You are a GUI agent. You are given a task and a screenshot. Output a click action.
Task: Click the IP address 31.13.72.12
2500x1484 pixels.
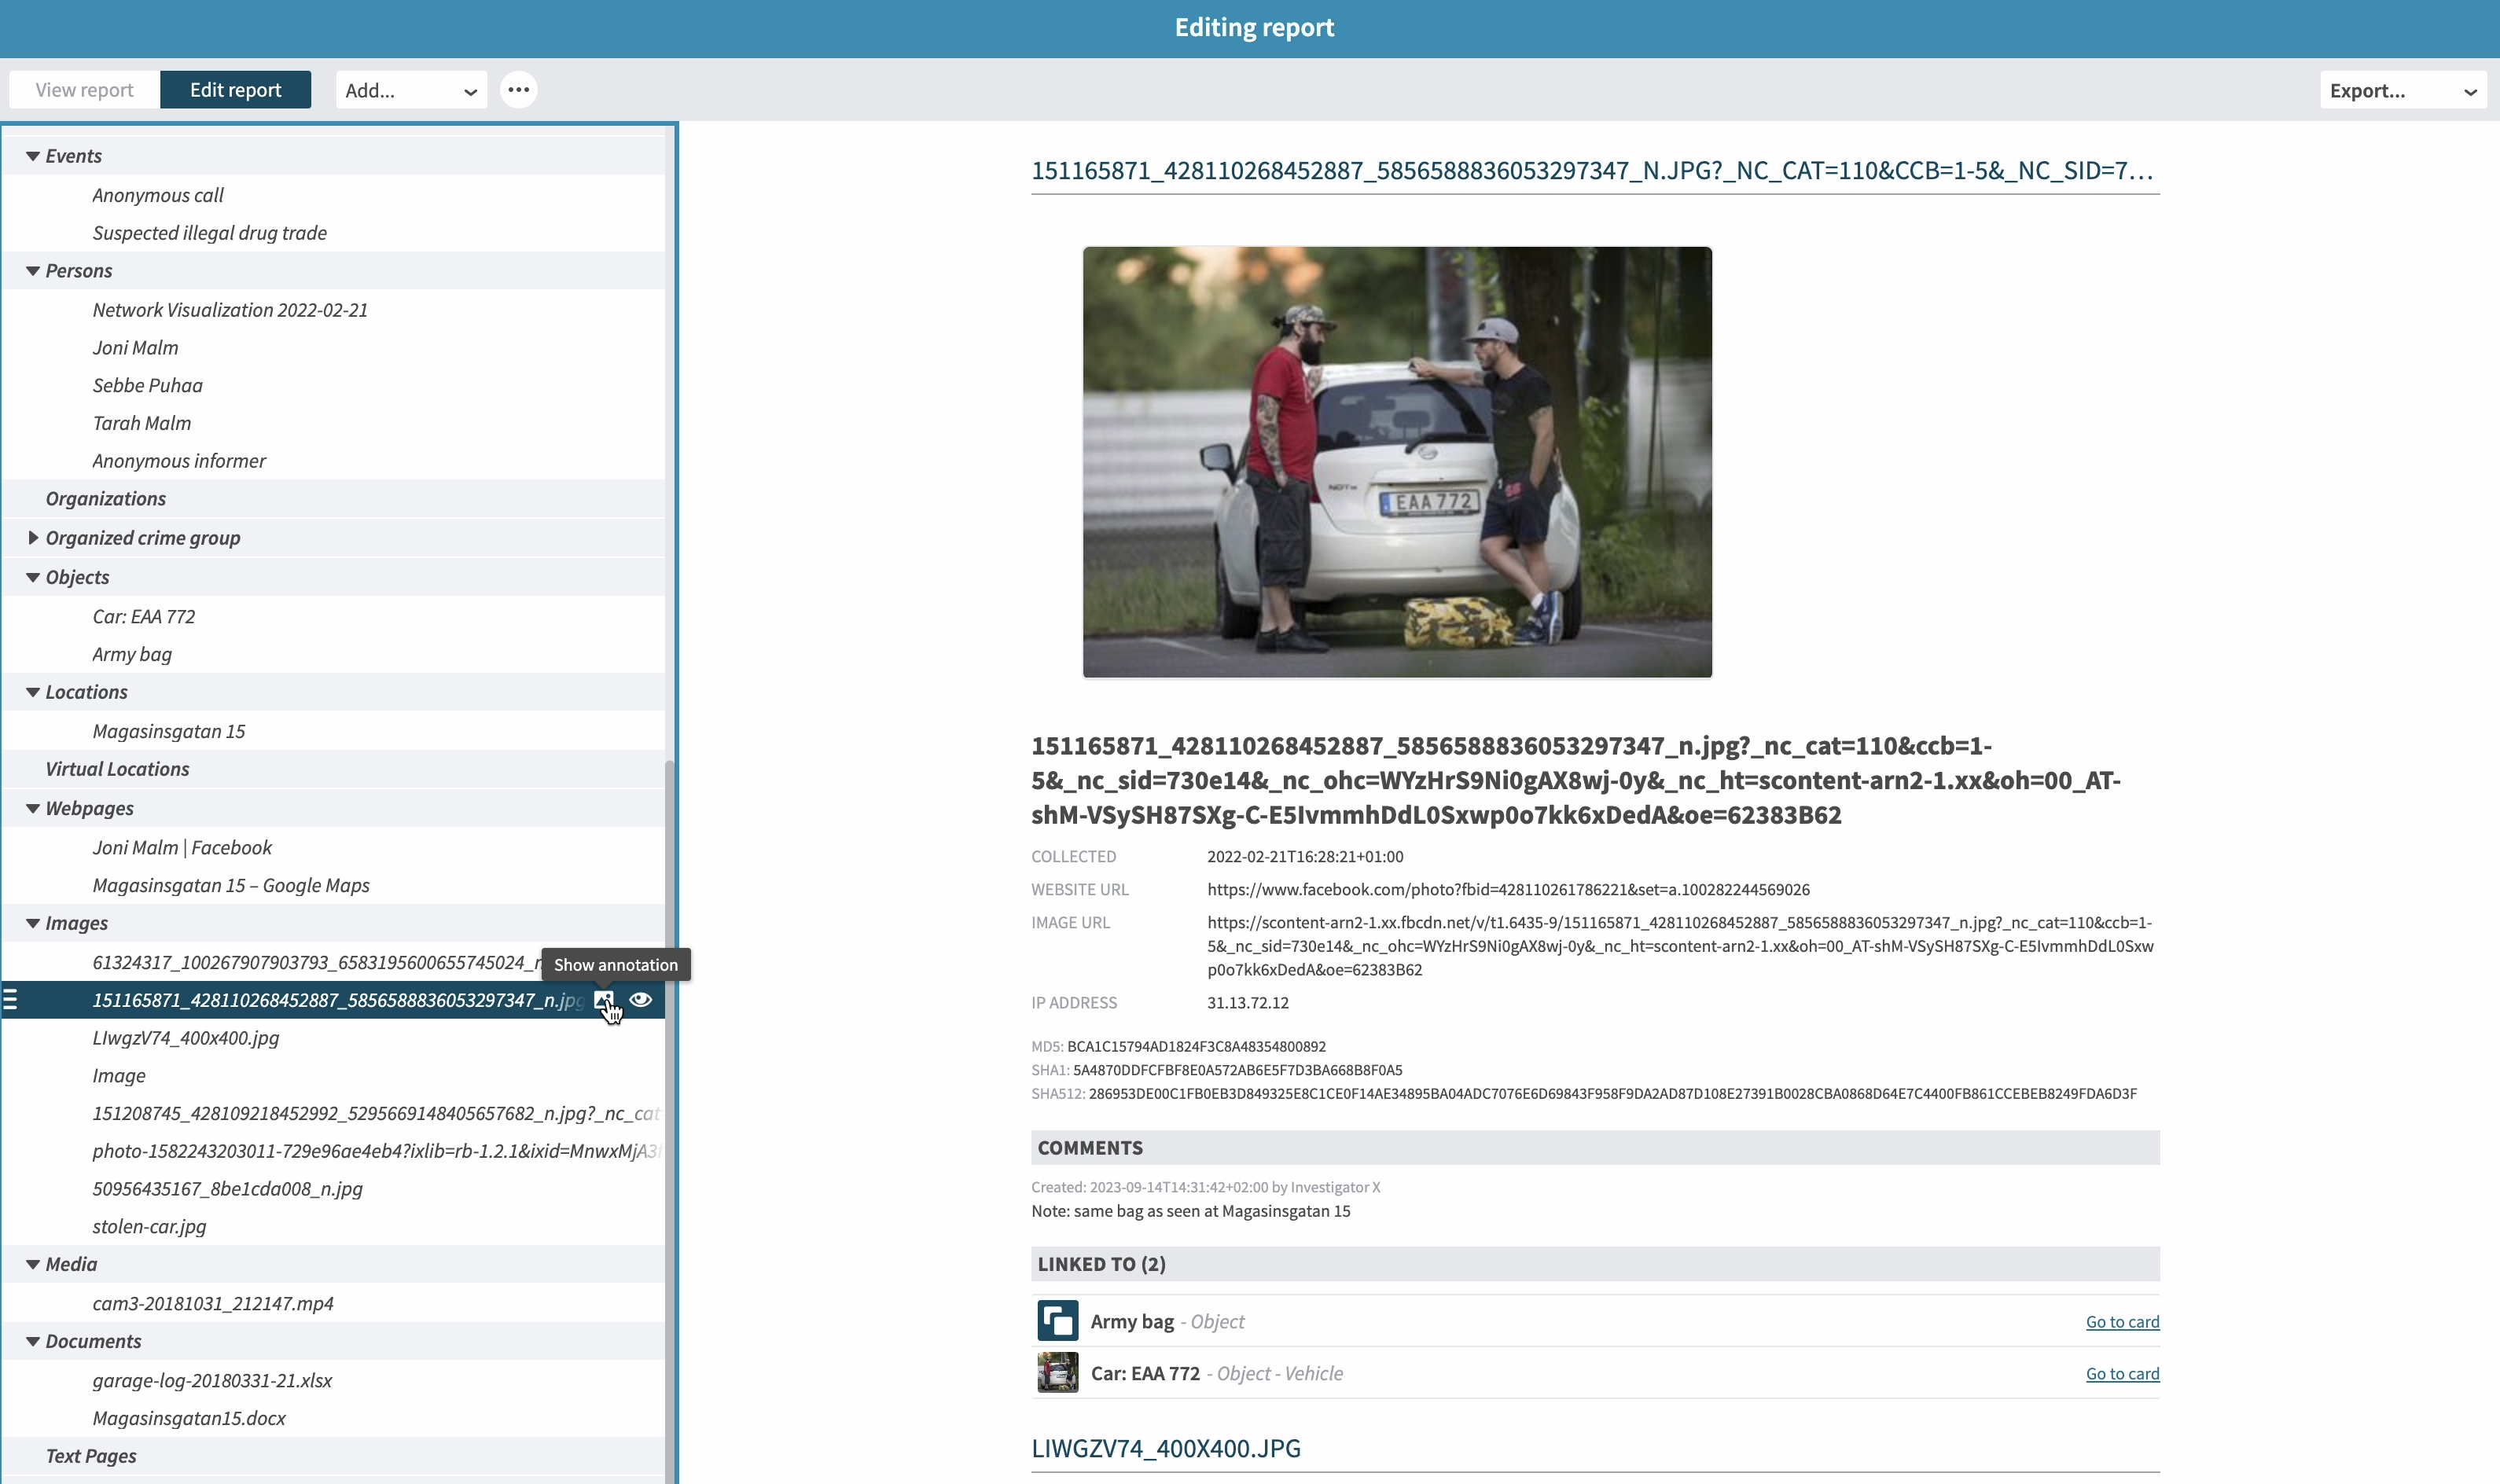tap(1247, 1003)
